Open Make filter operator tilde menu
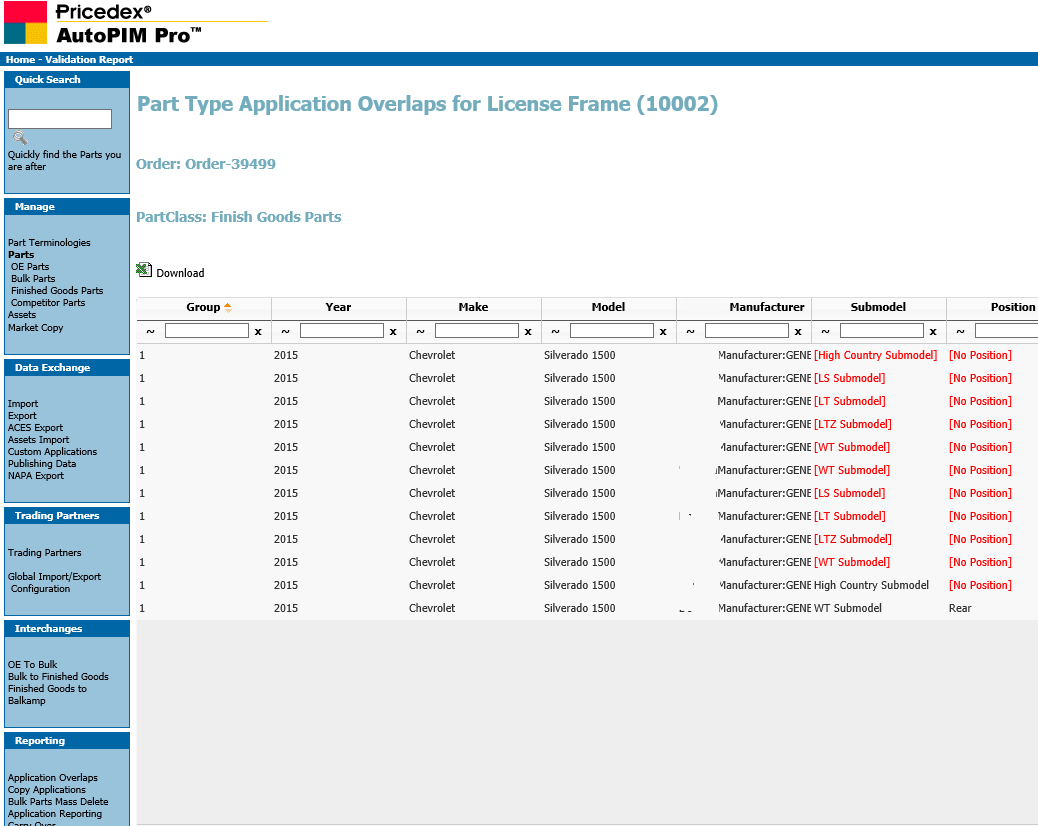The width and height of the screenshot is (1038, 826). pyautogui.click(x=420, y=331)
